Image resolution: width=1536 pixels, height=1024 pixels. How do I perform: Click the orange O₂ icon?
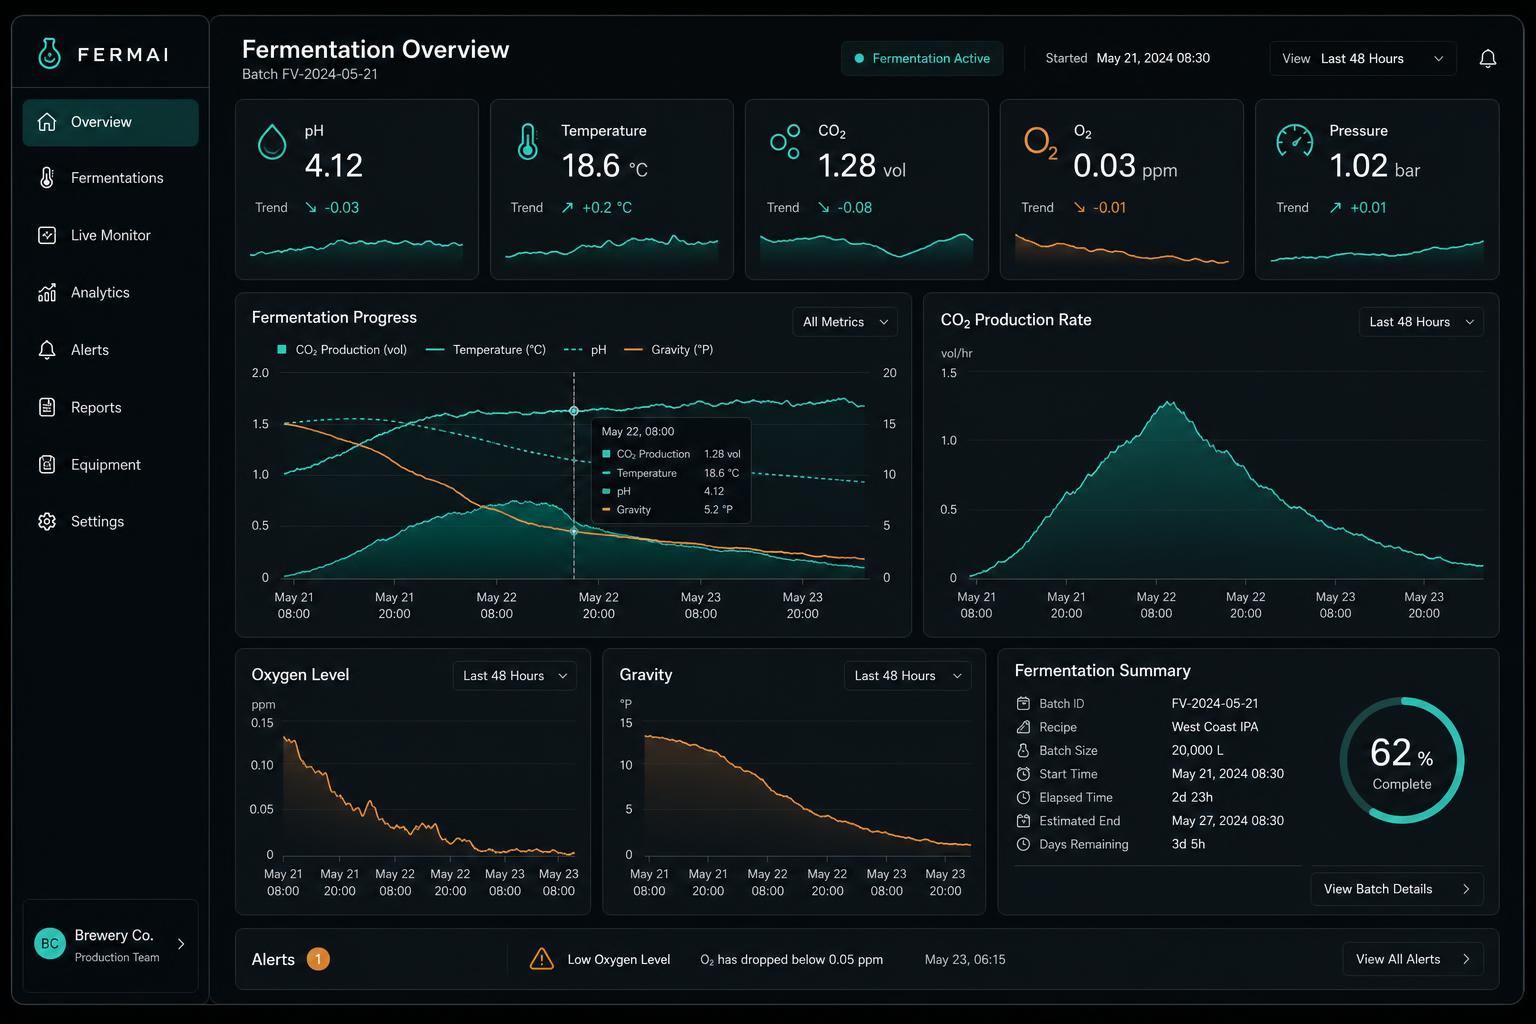click(1041, 143)
